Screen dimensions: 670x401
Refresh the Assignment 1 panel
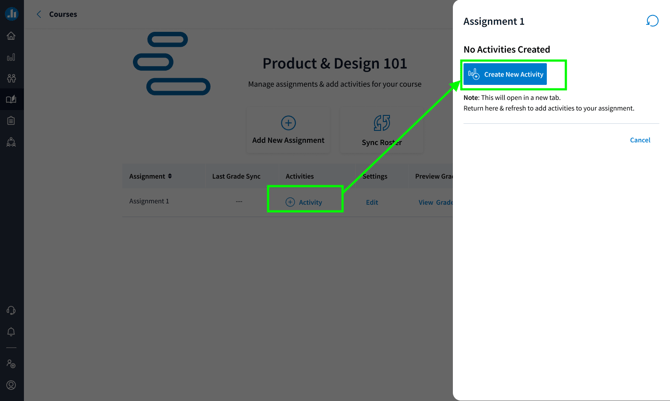pyautogui.click(x=652, y=21)
